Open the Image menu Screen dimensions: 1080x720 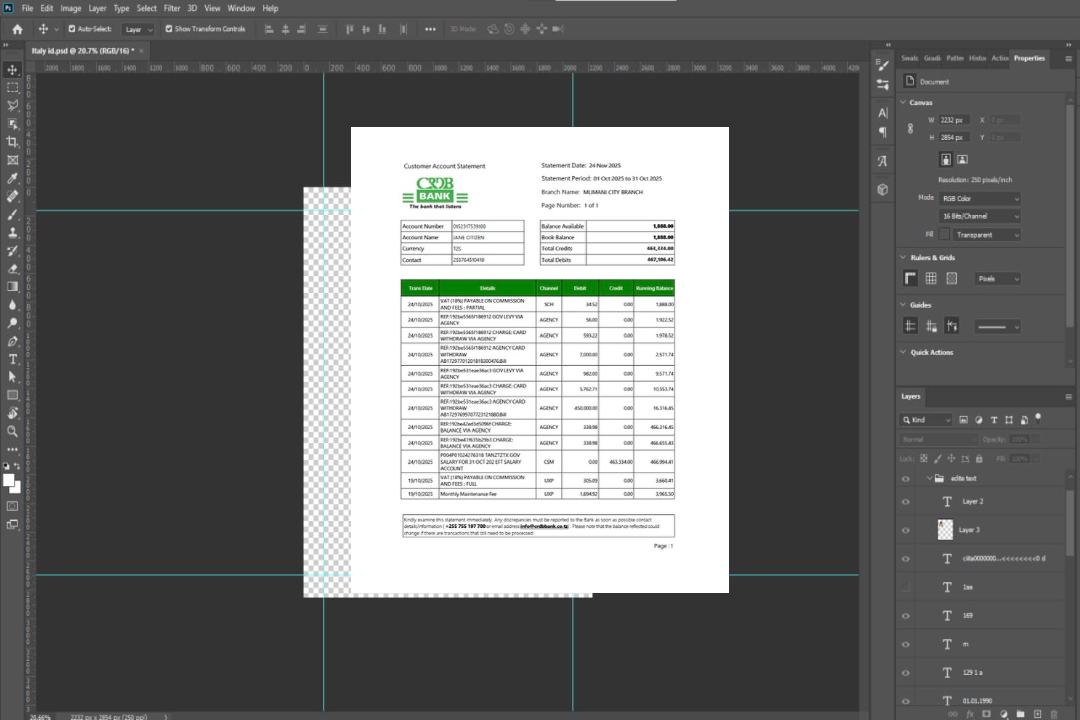click(70, 8)
